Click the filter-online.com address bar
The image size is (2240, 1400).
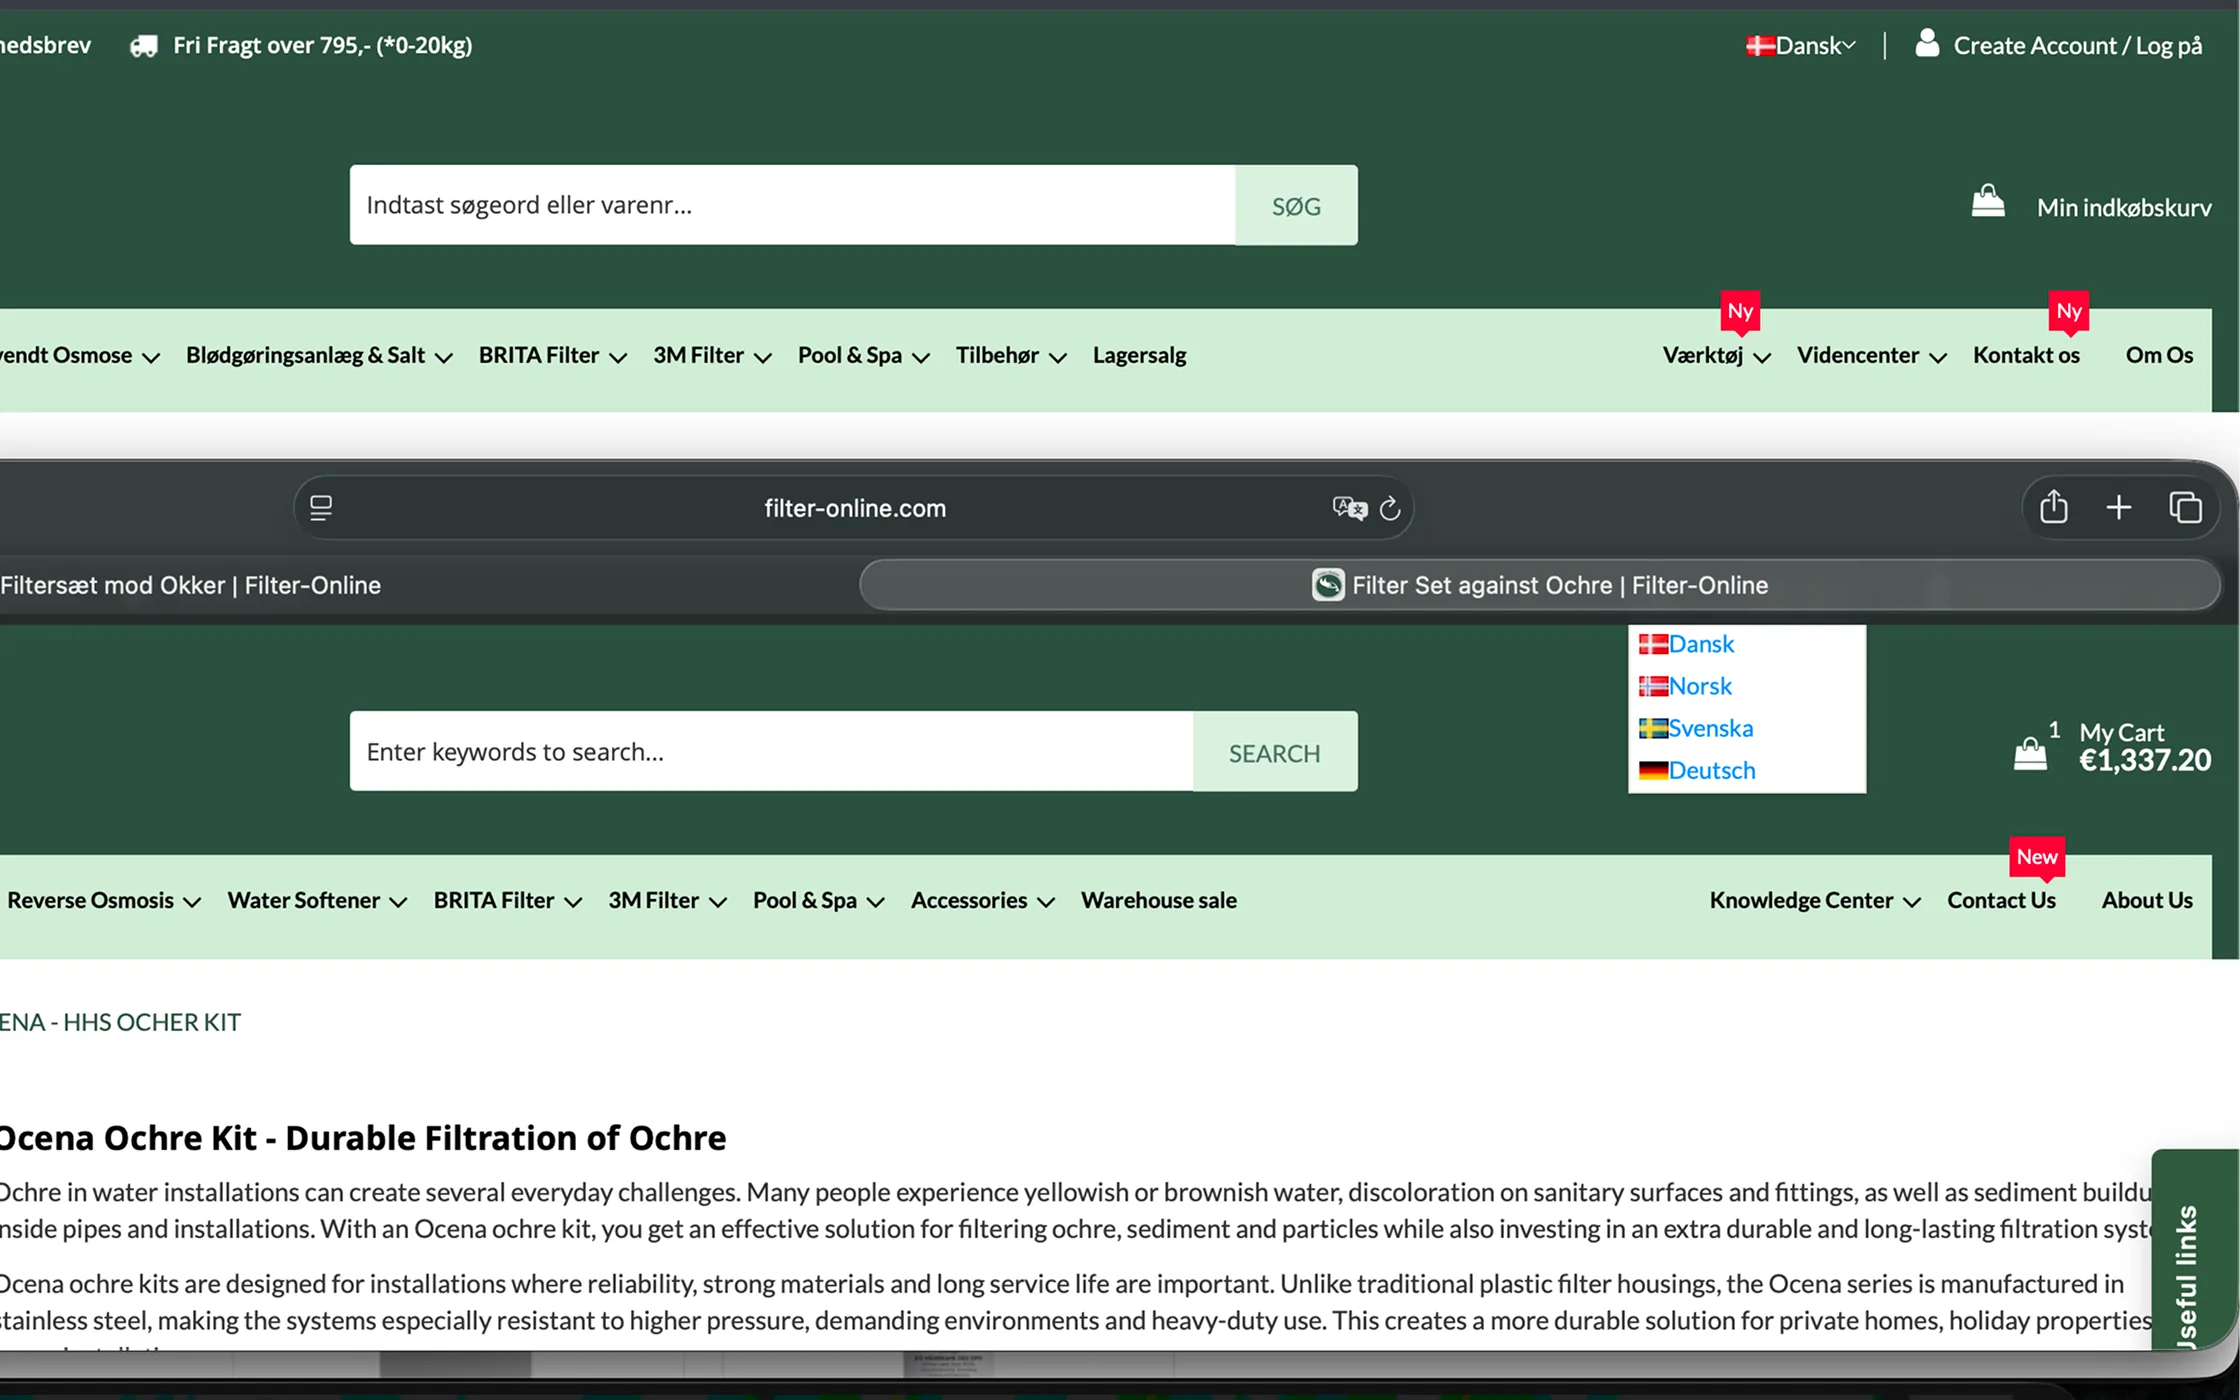[854, 508]
